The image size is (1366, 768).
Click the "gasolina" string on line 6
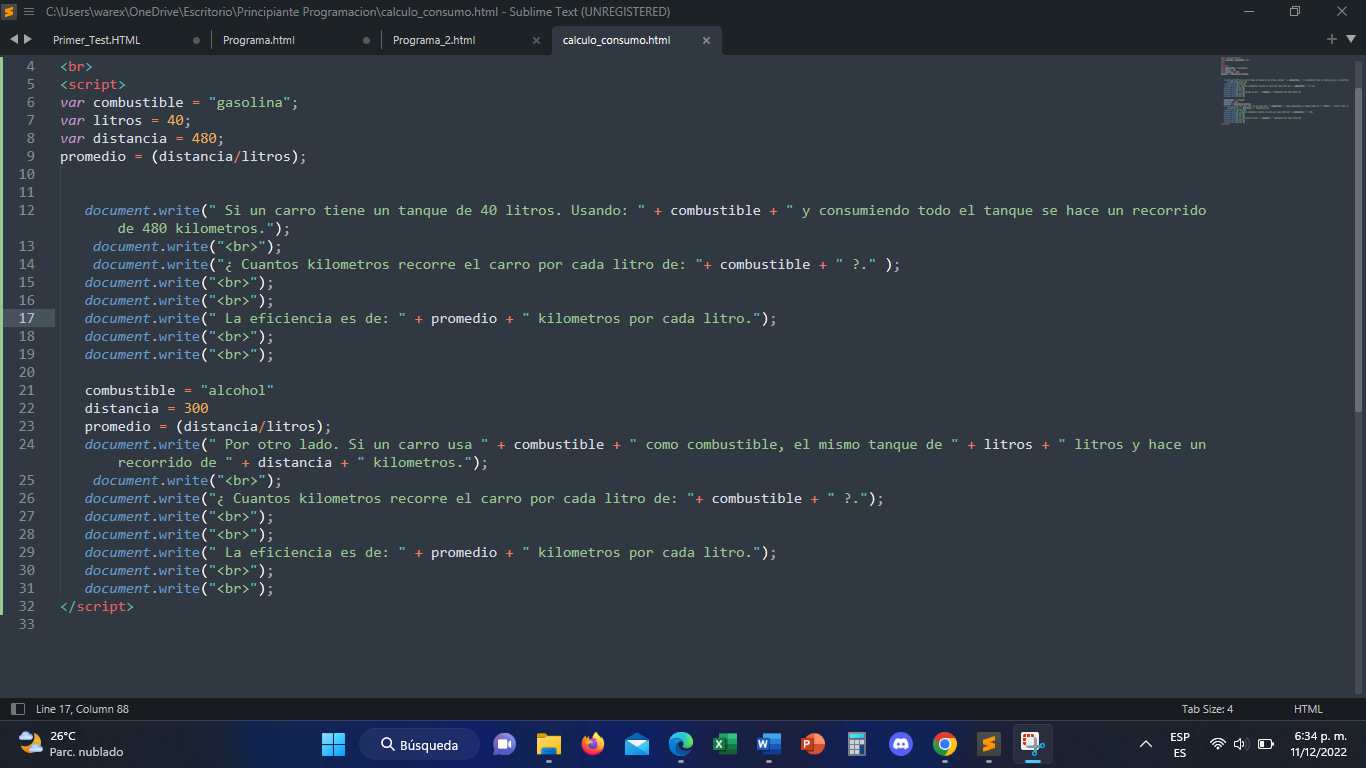pyautogui.click(x=249, y=102)
